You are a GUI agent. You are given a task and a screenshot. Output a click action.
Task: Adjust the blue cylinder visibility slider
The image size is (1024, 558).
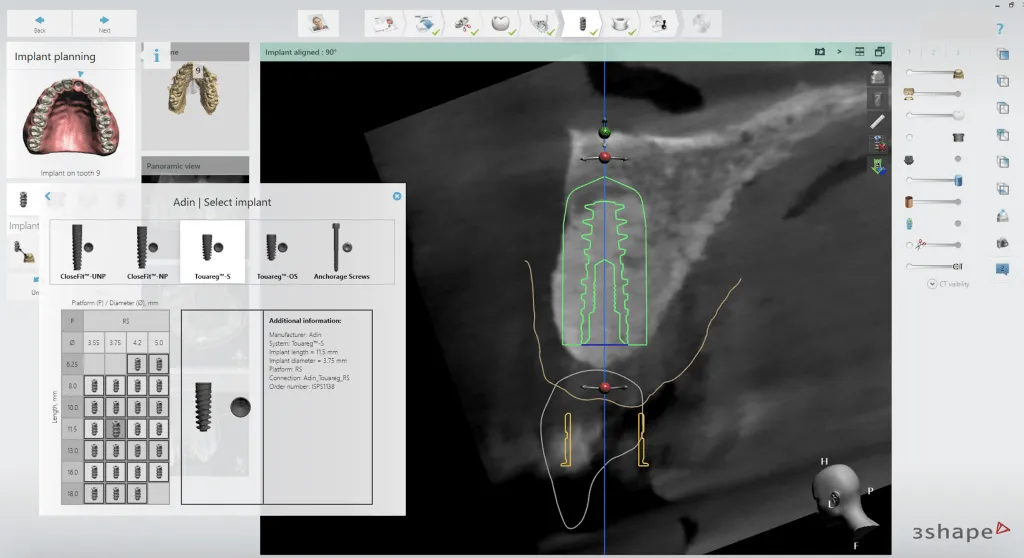tap(935, 180)
